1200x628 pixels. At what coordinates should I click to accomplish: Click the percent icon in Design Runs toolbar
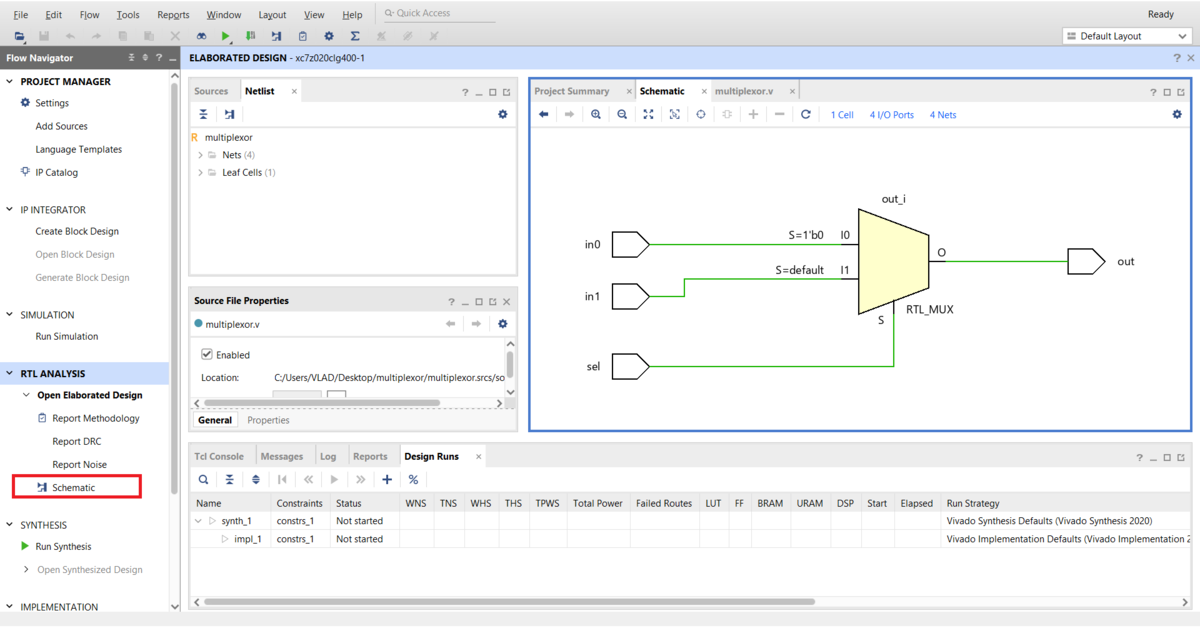point(413,480)
